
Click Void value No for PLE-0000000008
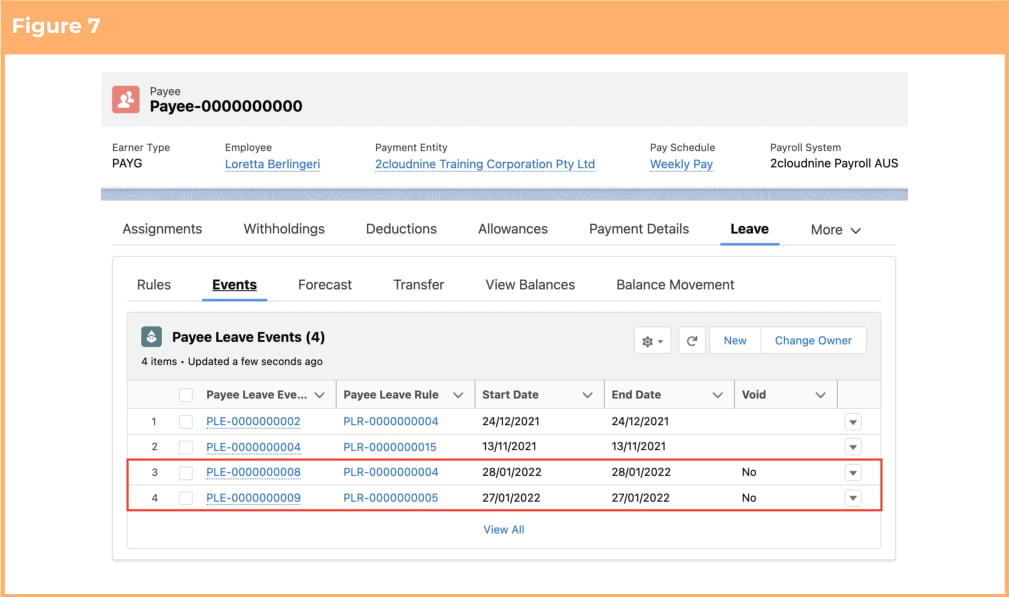[749, 472]
